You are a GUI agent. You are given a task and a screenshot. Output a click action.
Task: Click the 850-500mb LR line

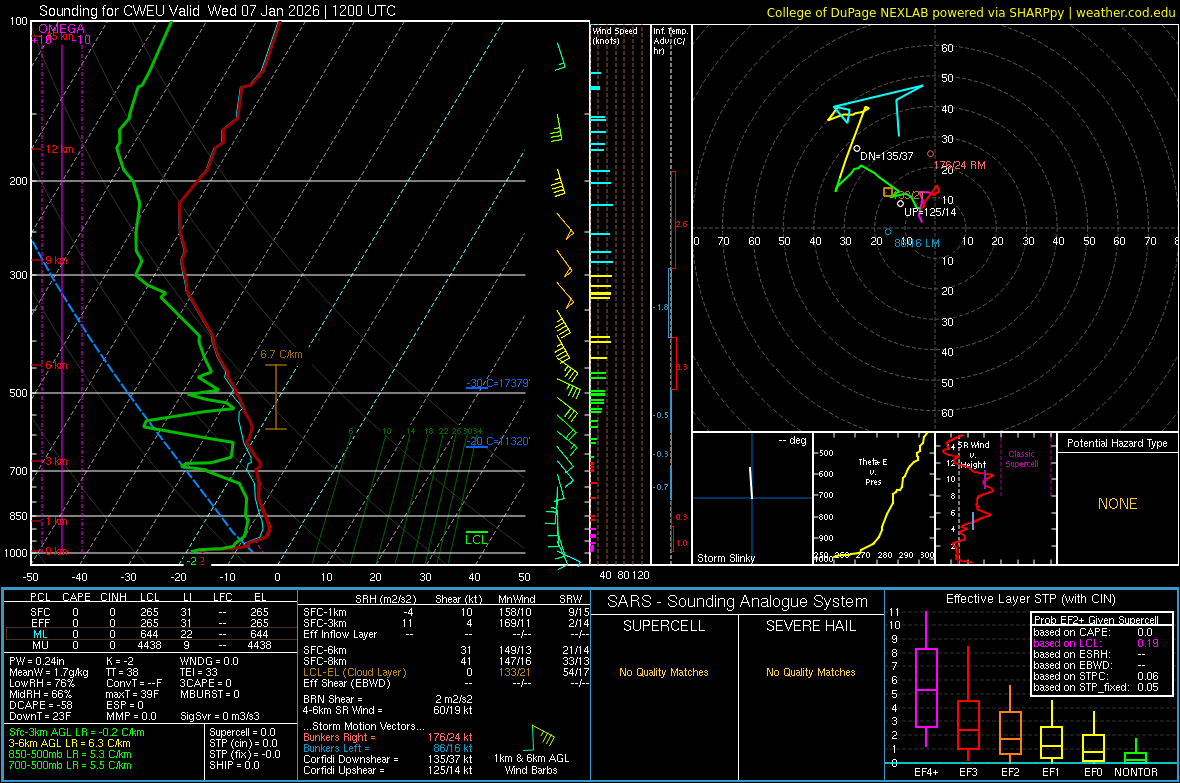(x=70, y=754)
